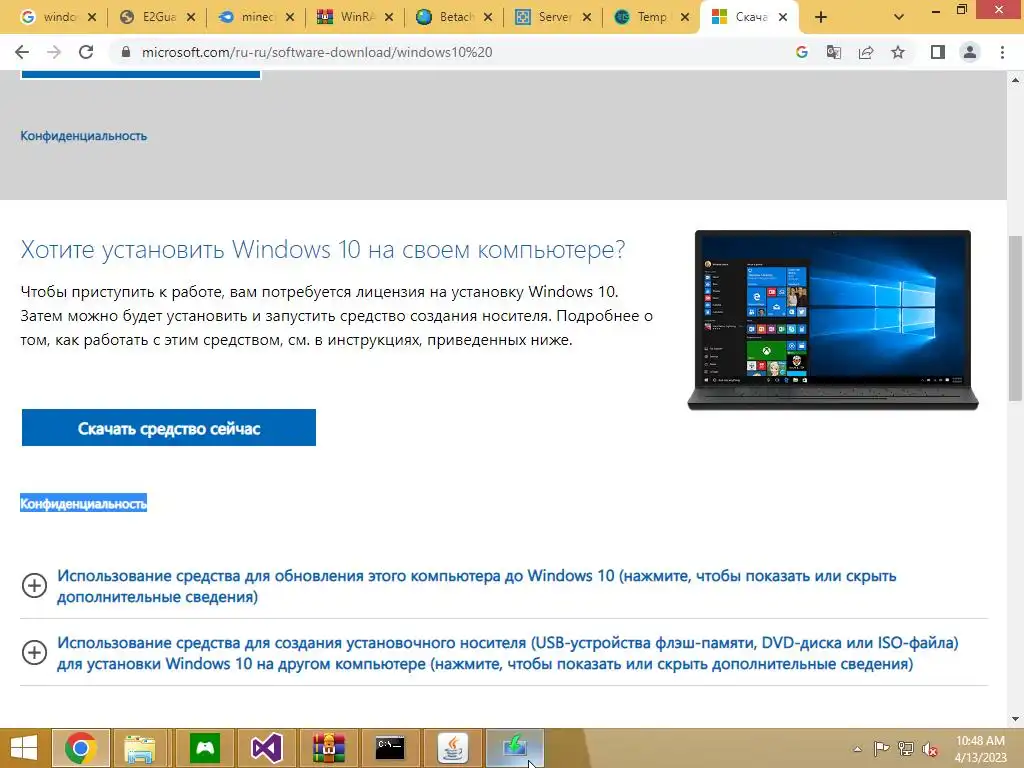
Task: Go back to the previous page
Action: pos(22,52)
